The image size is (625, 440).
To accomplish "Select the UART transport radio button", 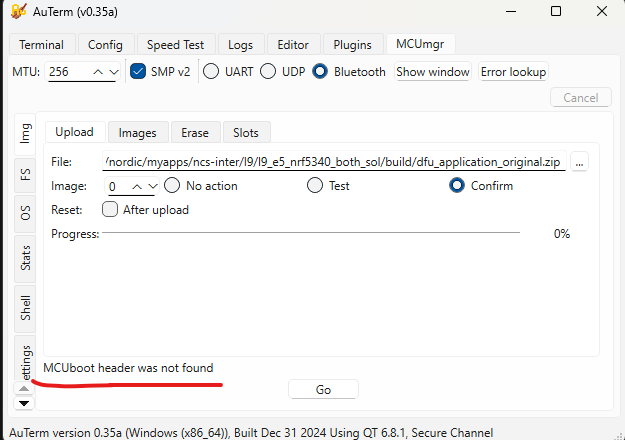I will click(x=211, y=72).
